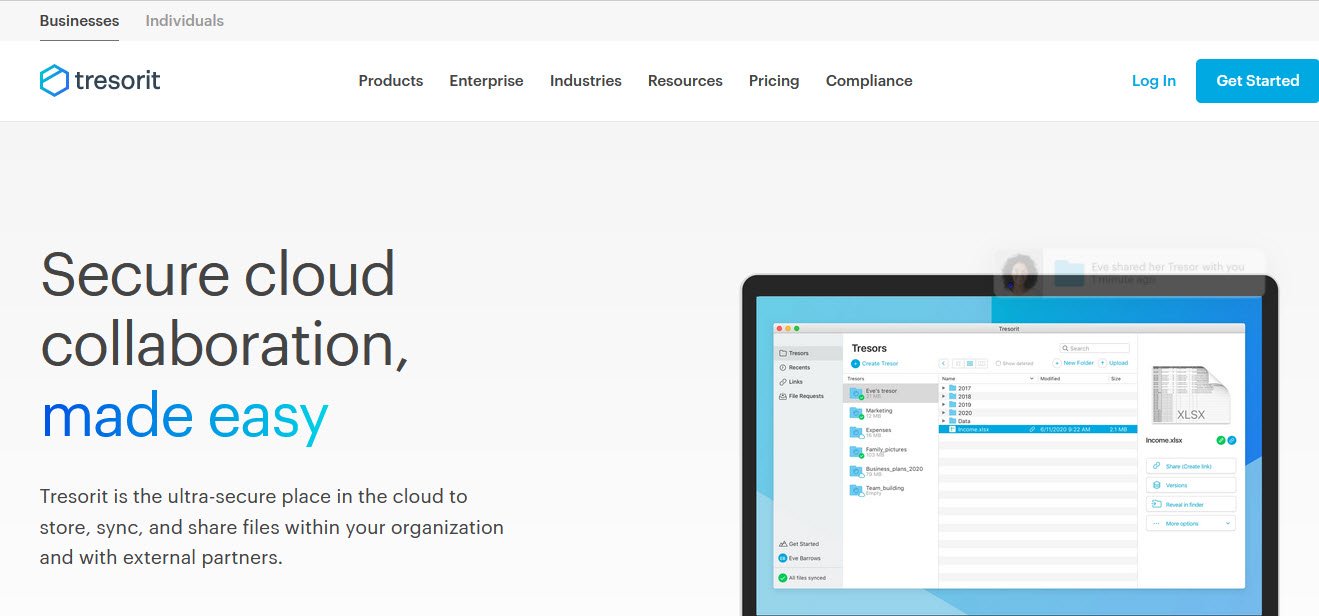Select the Marketing tresor folder icon
The height and width of the screenshot is (616, 1319).
(x=856, y=413)
